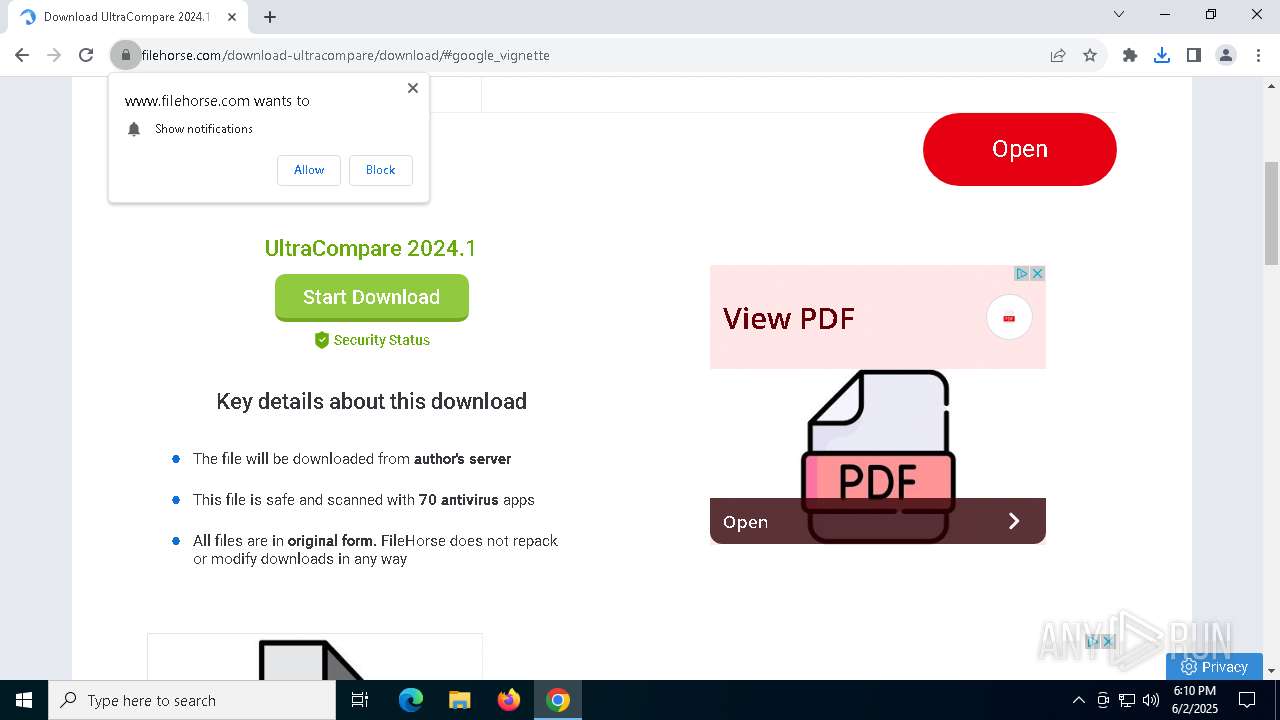This screenshot has width=1280, height=720.
Task: Select the Download UltraCompare 2024.1 tab
Action: click(x=127, y=17)
